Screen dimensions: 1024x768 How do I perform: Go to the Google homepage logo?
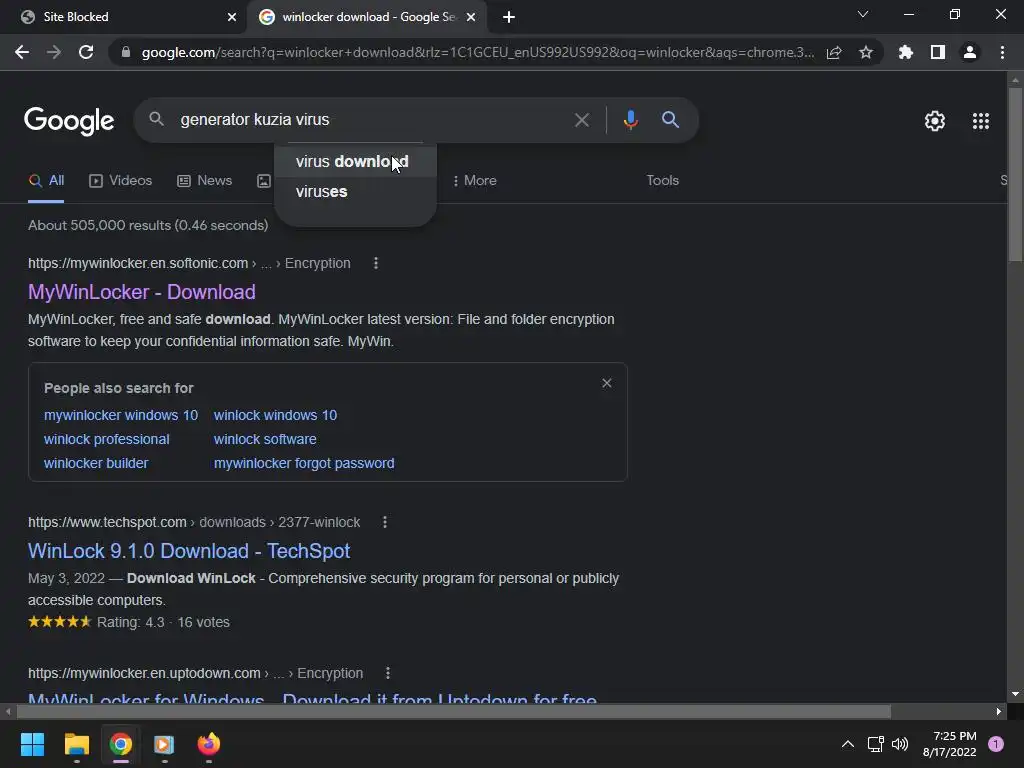point(69,121)
